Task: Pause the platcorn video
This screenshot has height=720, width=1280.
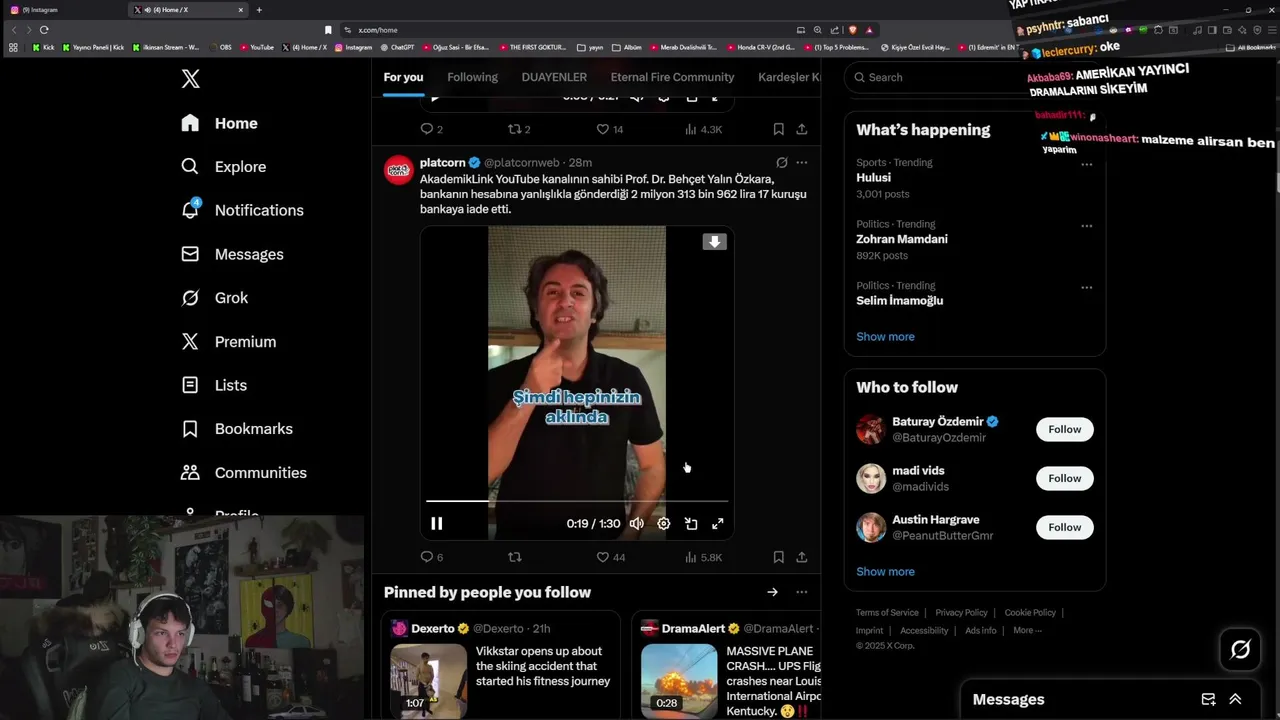Action: 436,523
